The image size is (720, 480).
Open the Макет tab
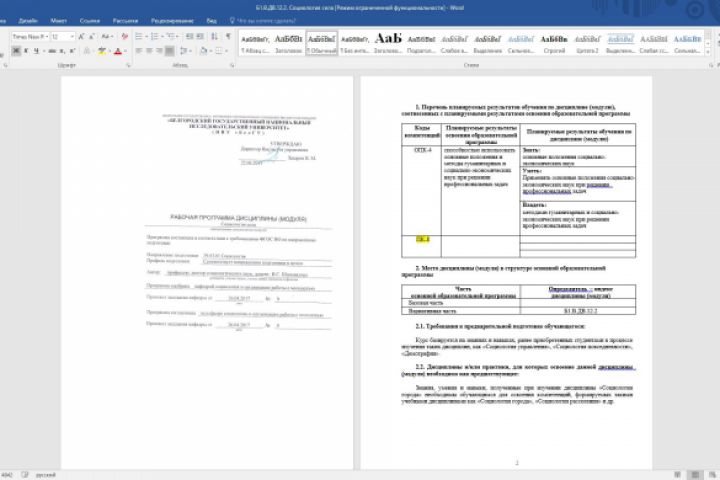[58, 21]
